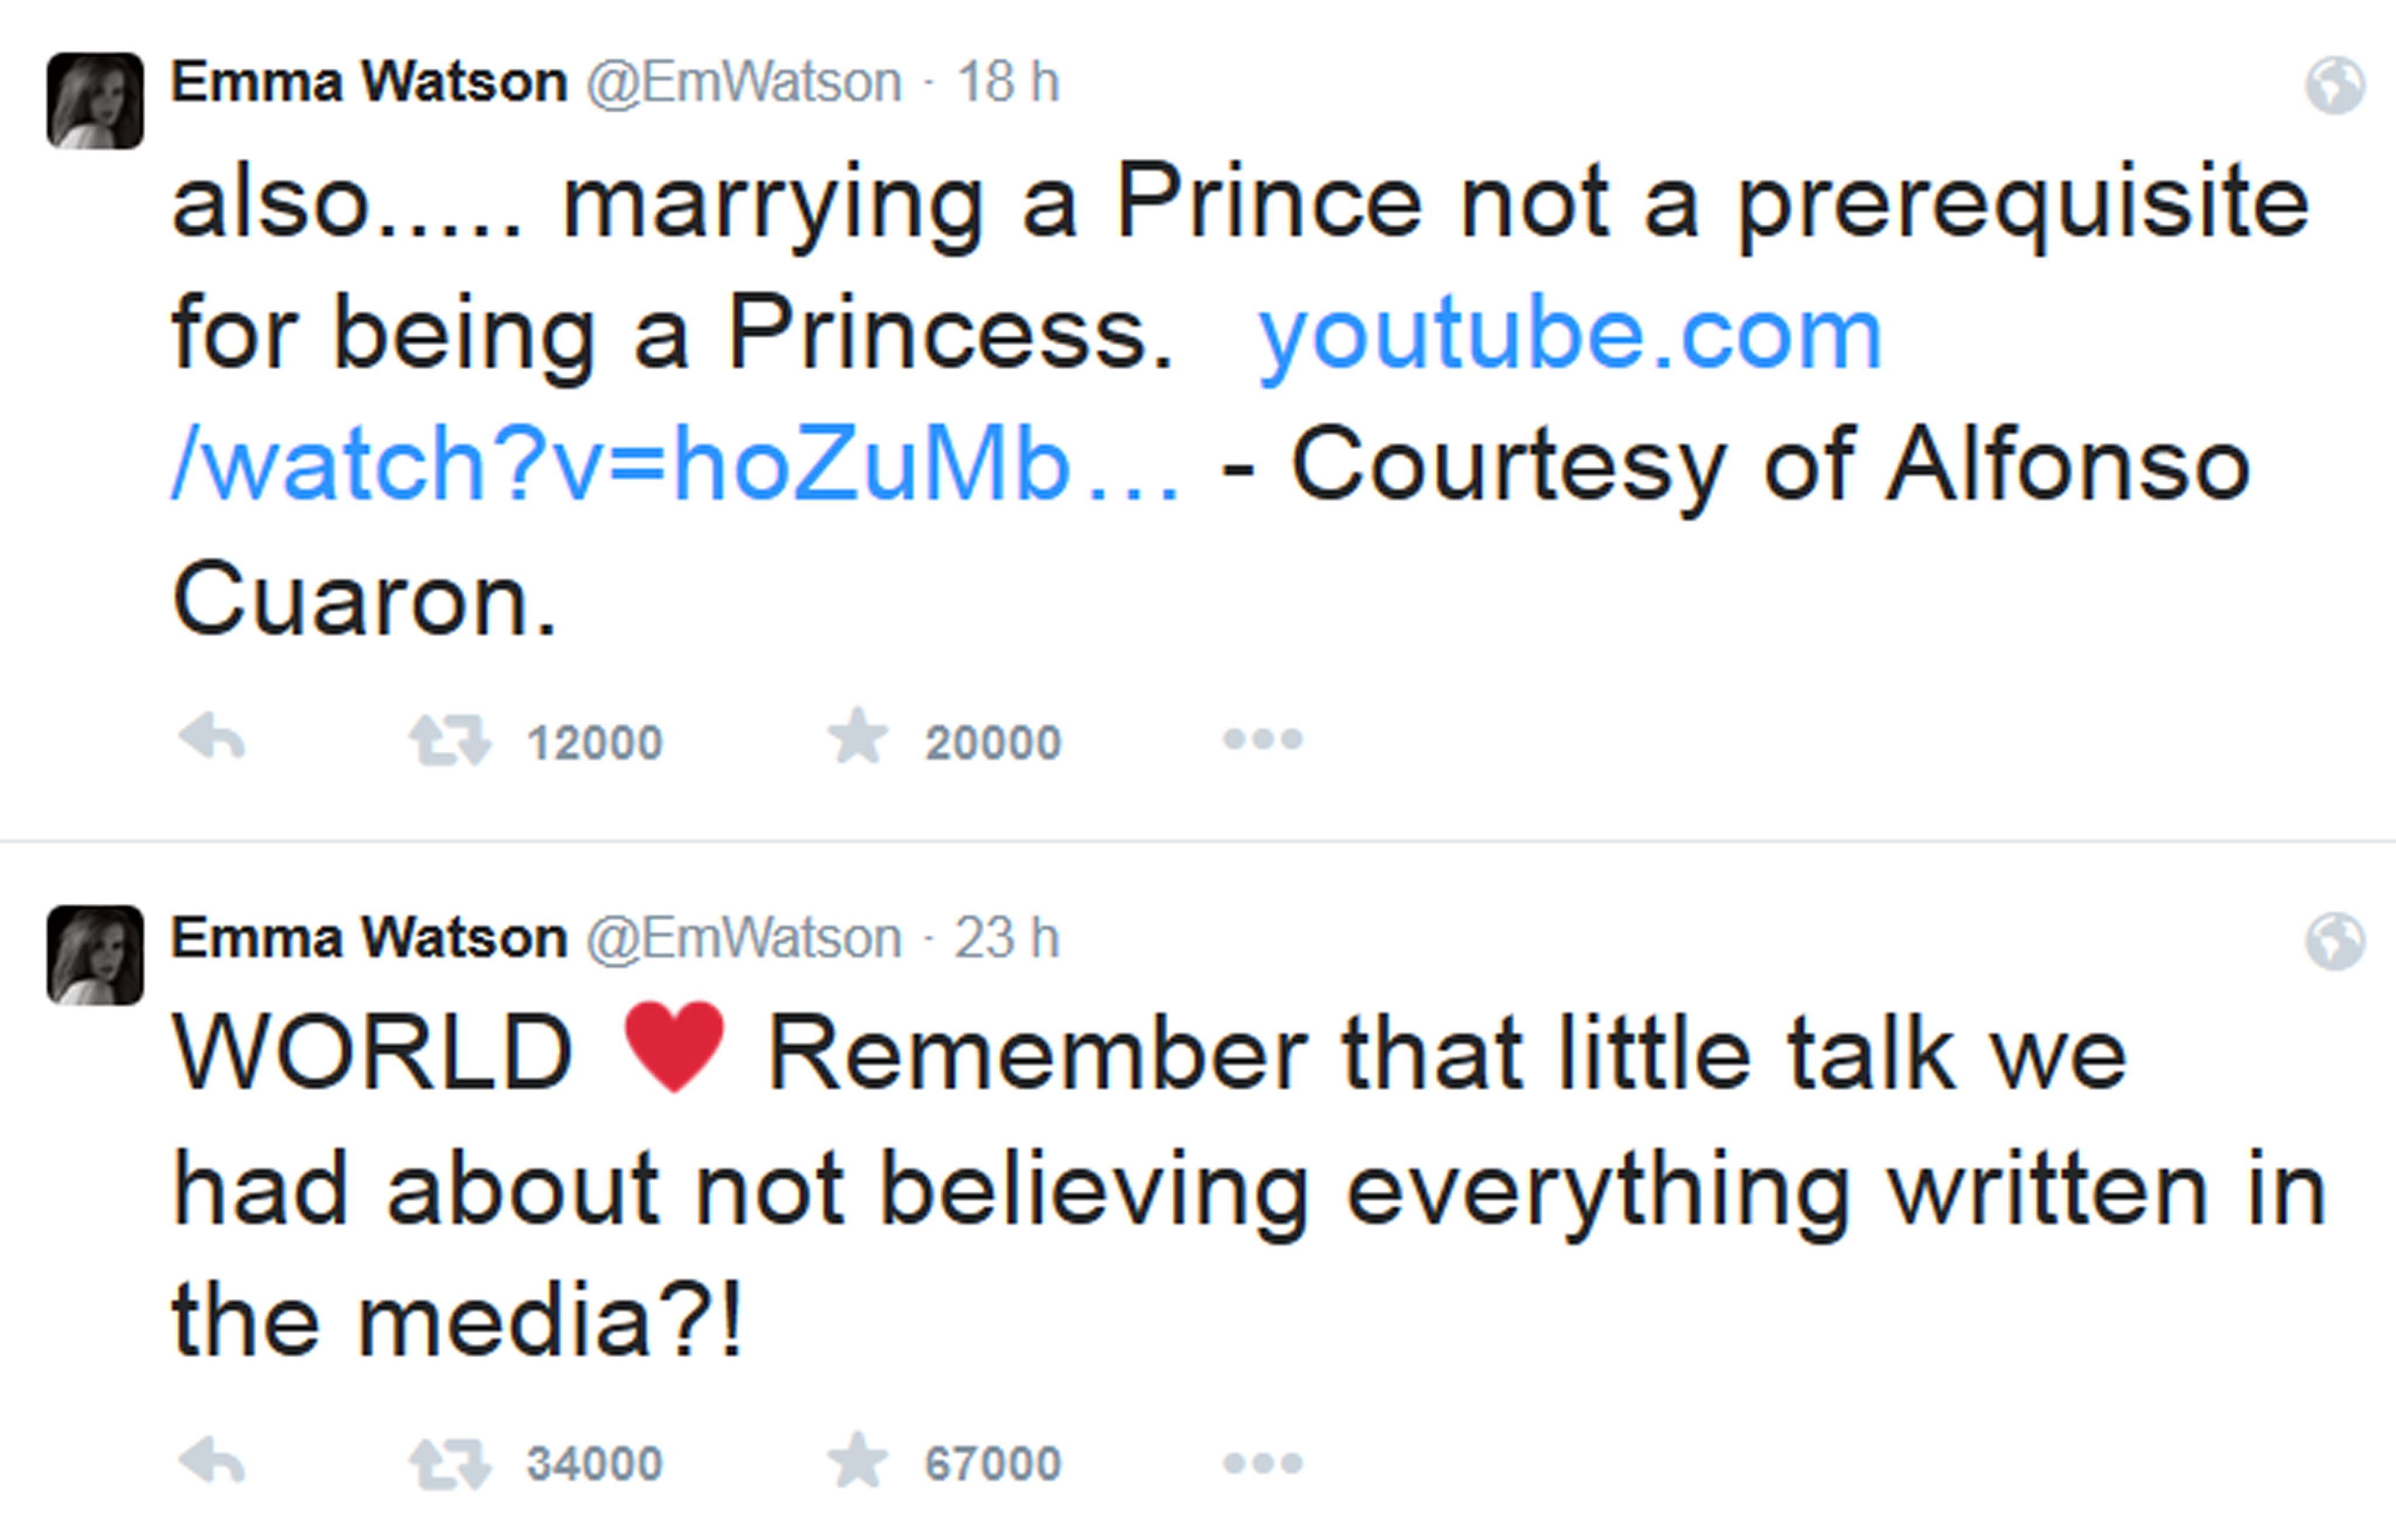
Task: Open the @EmWatson handle on the 18 h tweet
Action: point(743,82)
